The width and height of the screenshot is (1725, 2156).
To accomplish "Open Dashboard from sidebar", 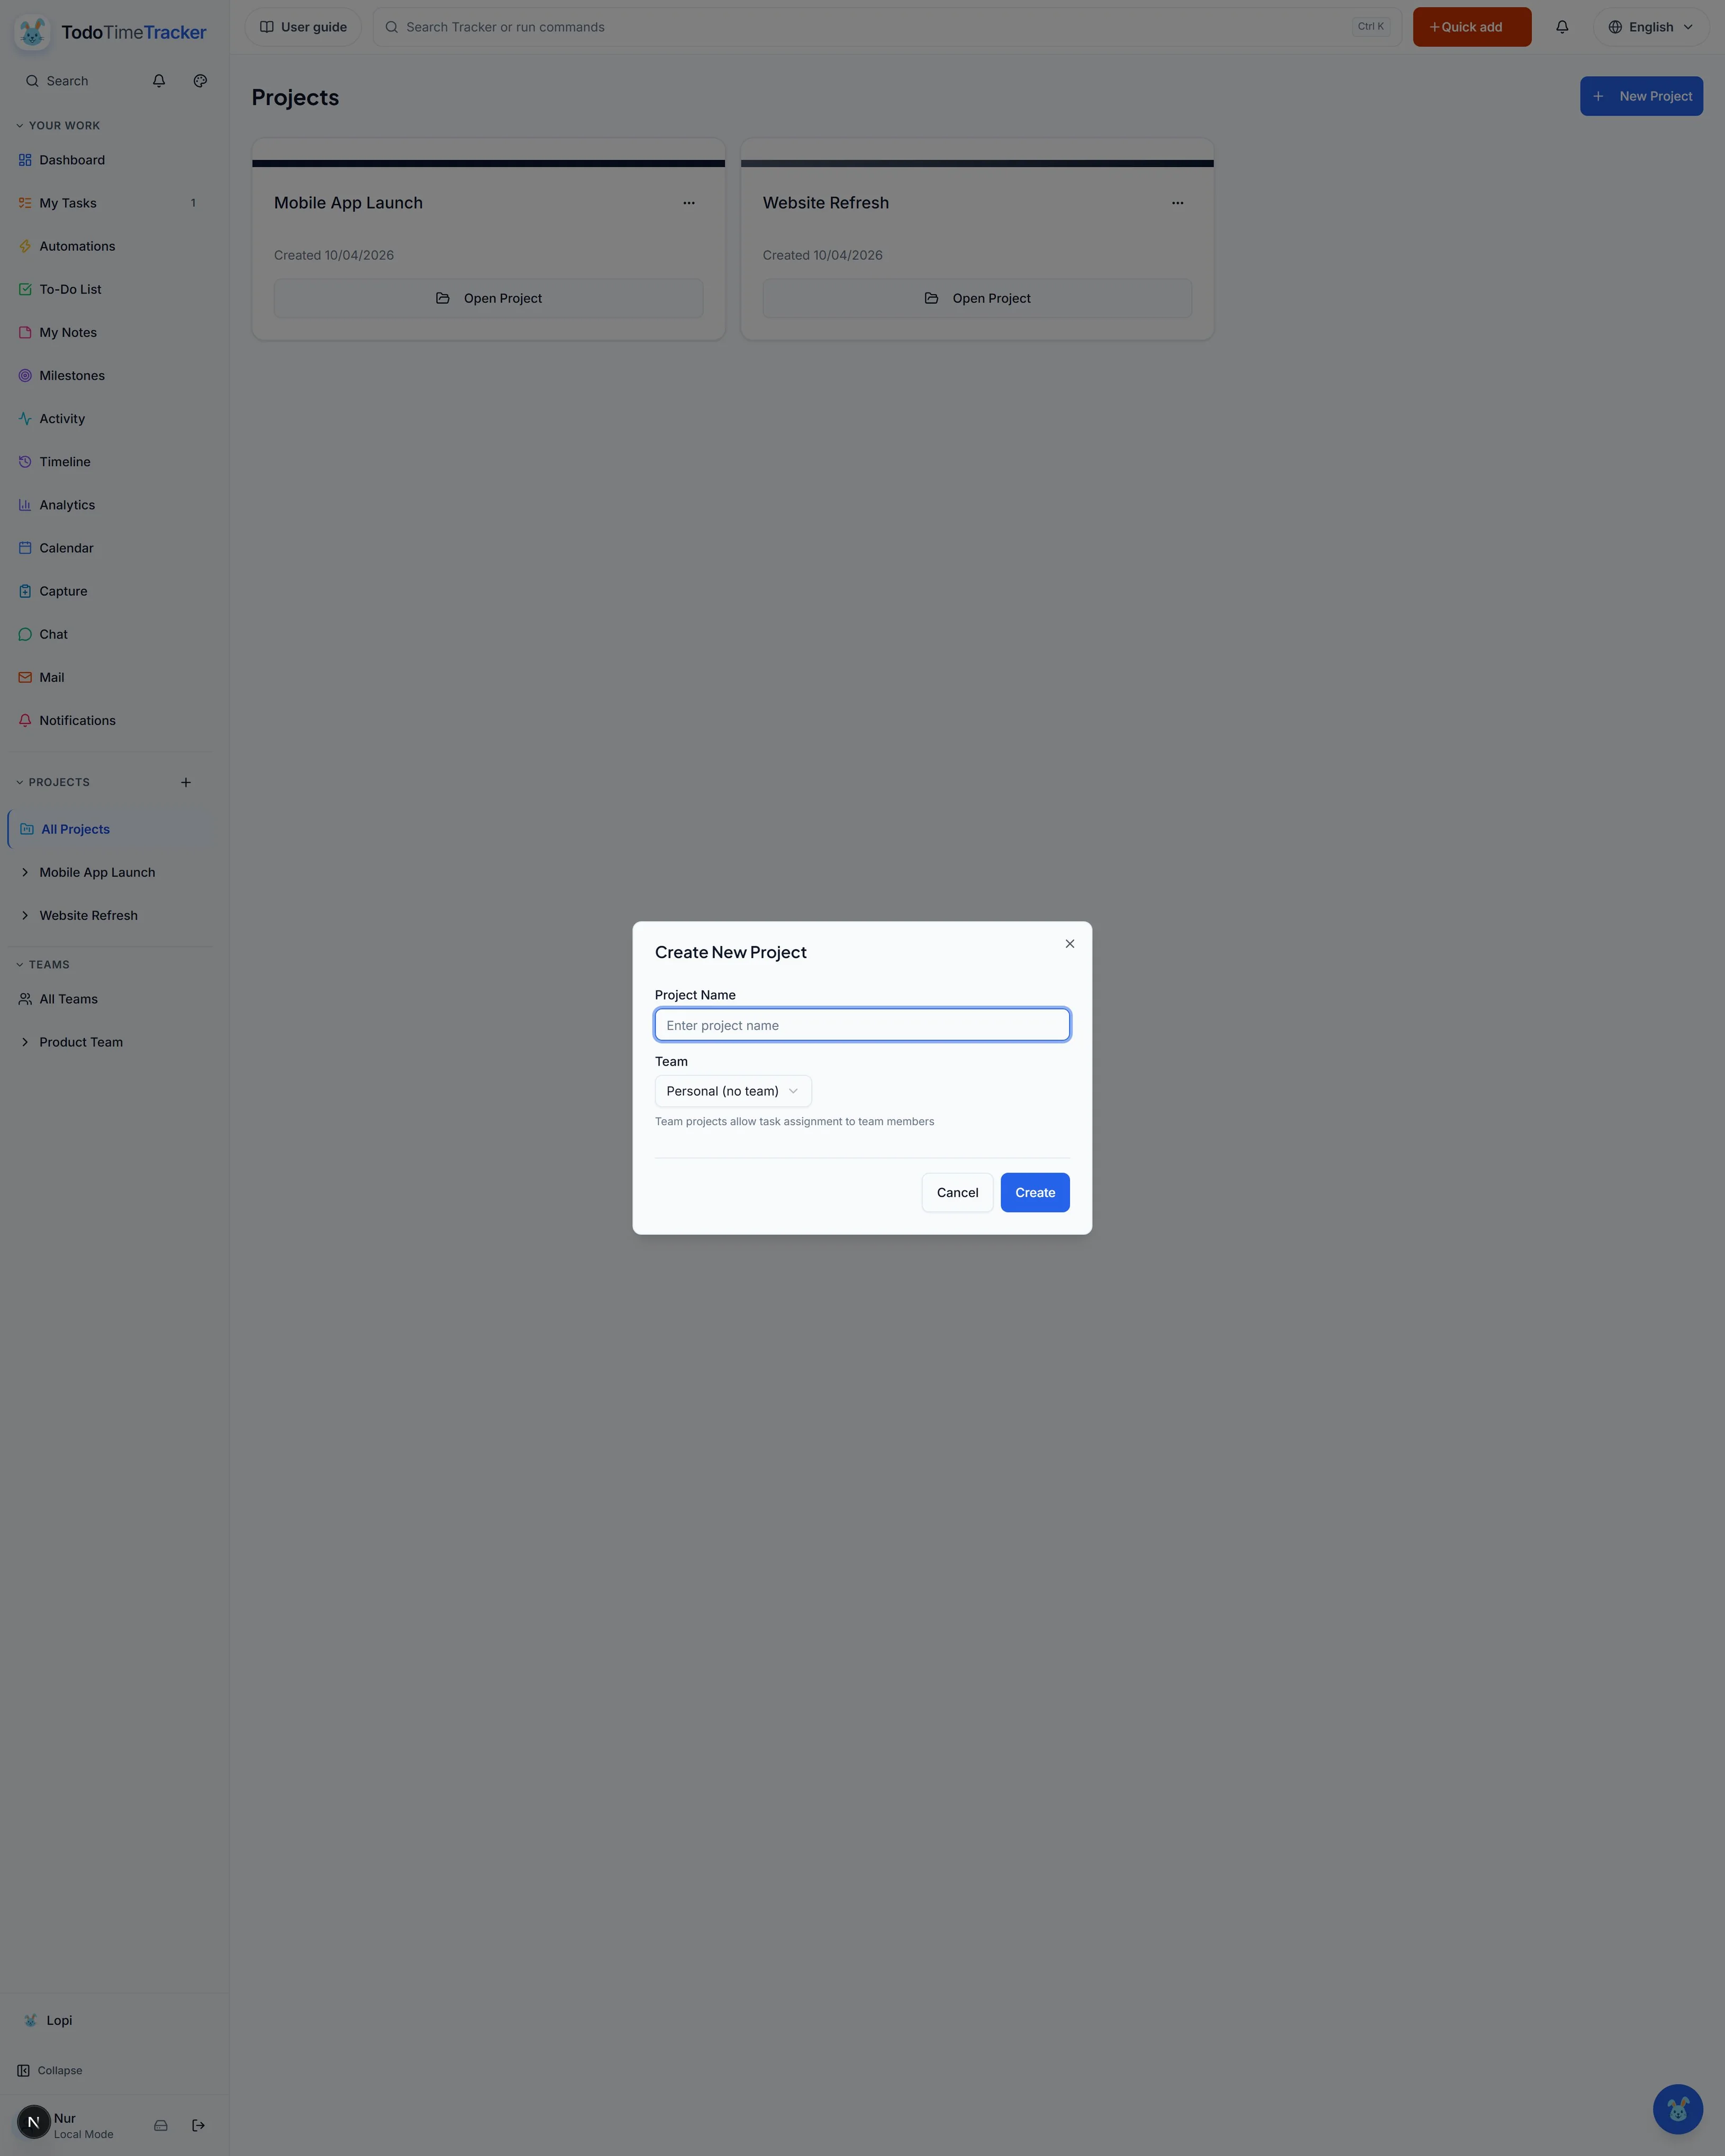I will point(110,160).
